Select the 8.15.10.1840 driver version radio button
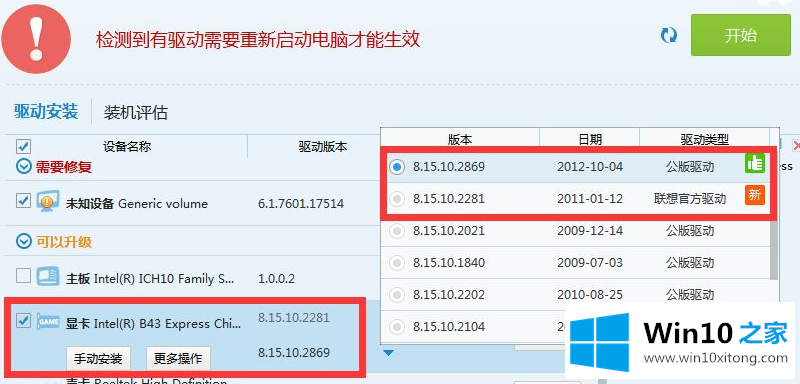 pyautogui.click(x=396, y=263)
